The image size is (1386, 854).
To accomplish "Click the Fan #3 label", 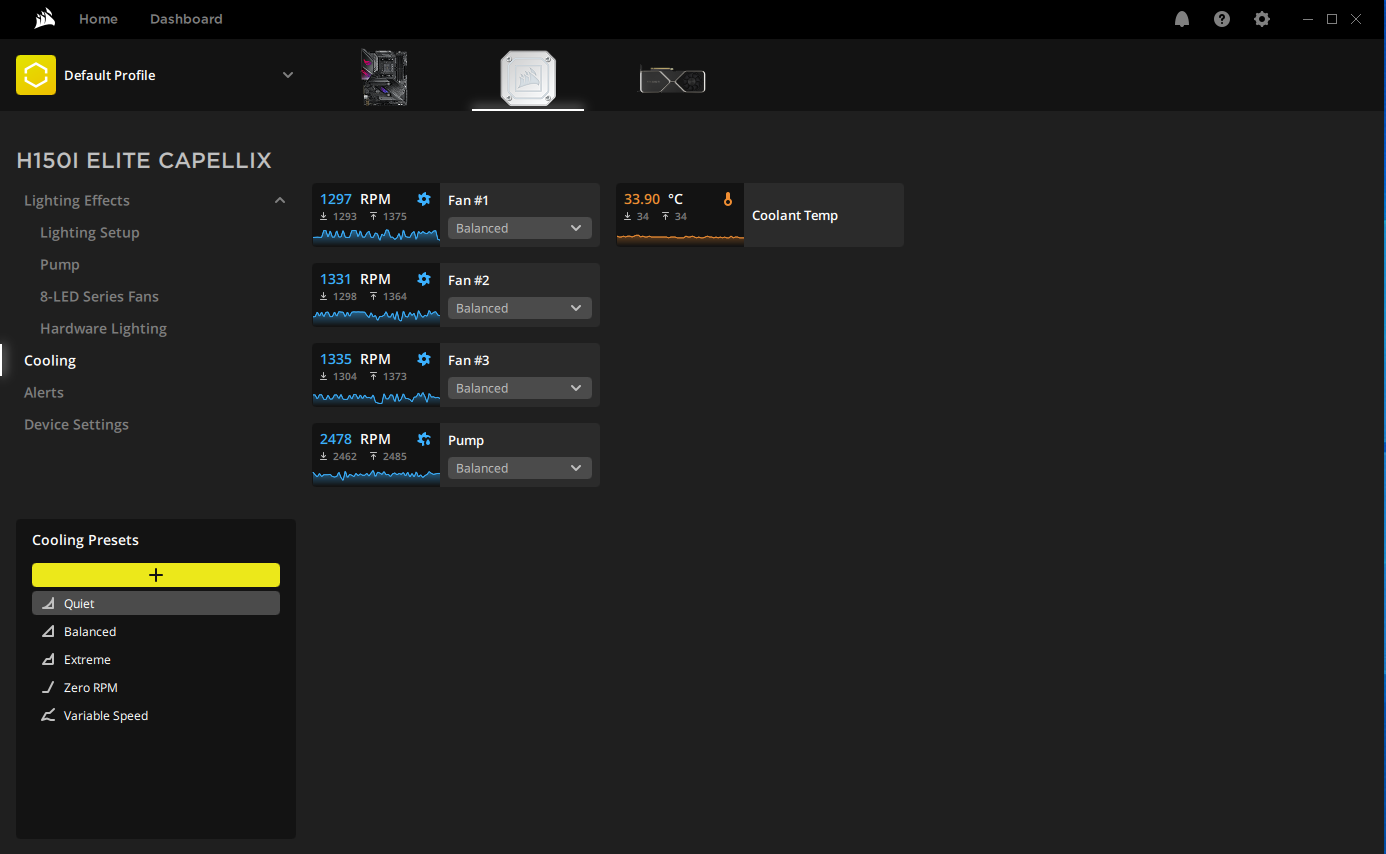I will (469, 360).
